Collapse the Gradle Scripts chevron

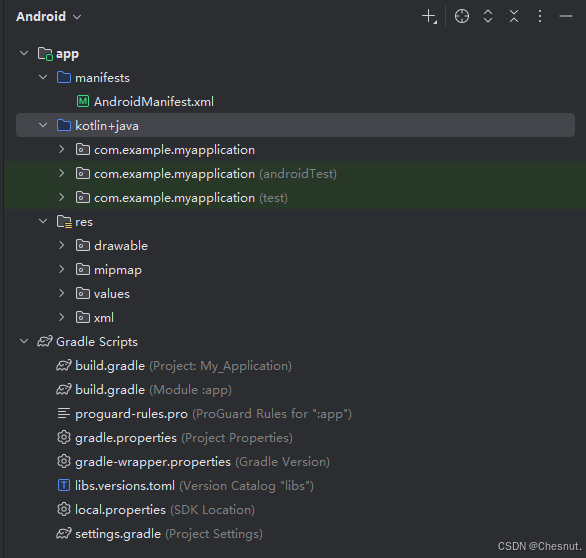pyautogui.click(x=24, y=341)
